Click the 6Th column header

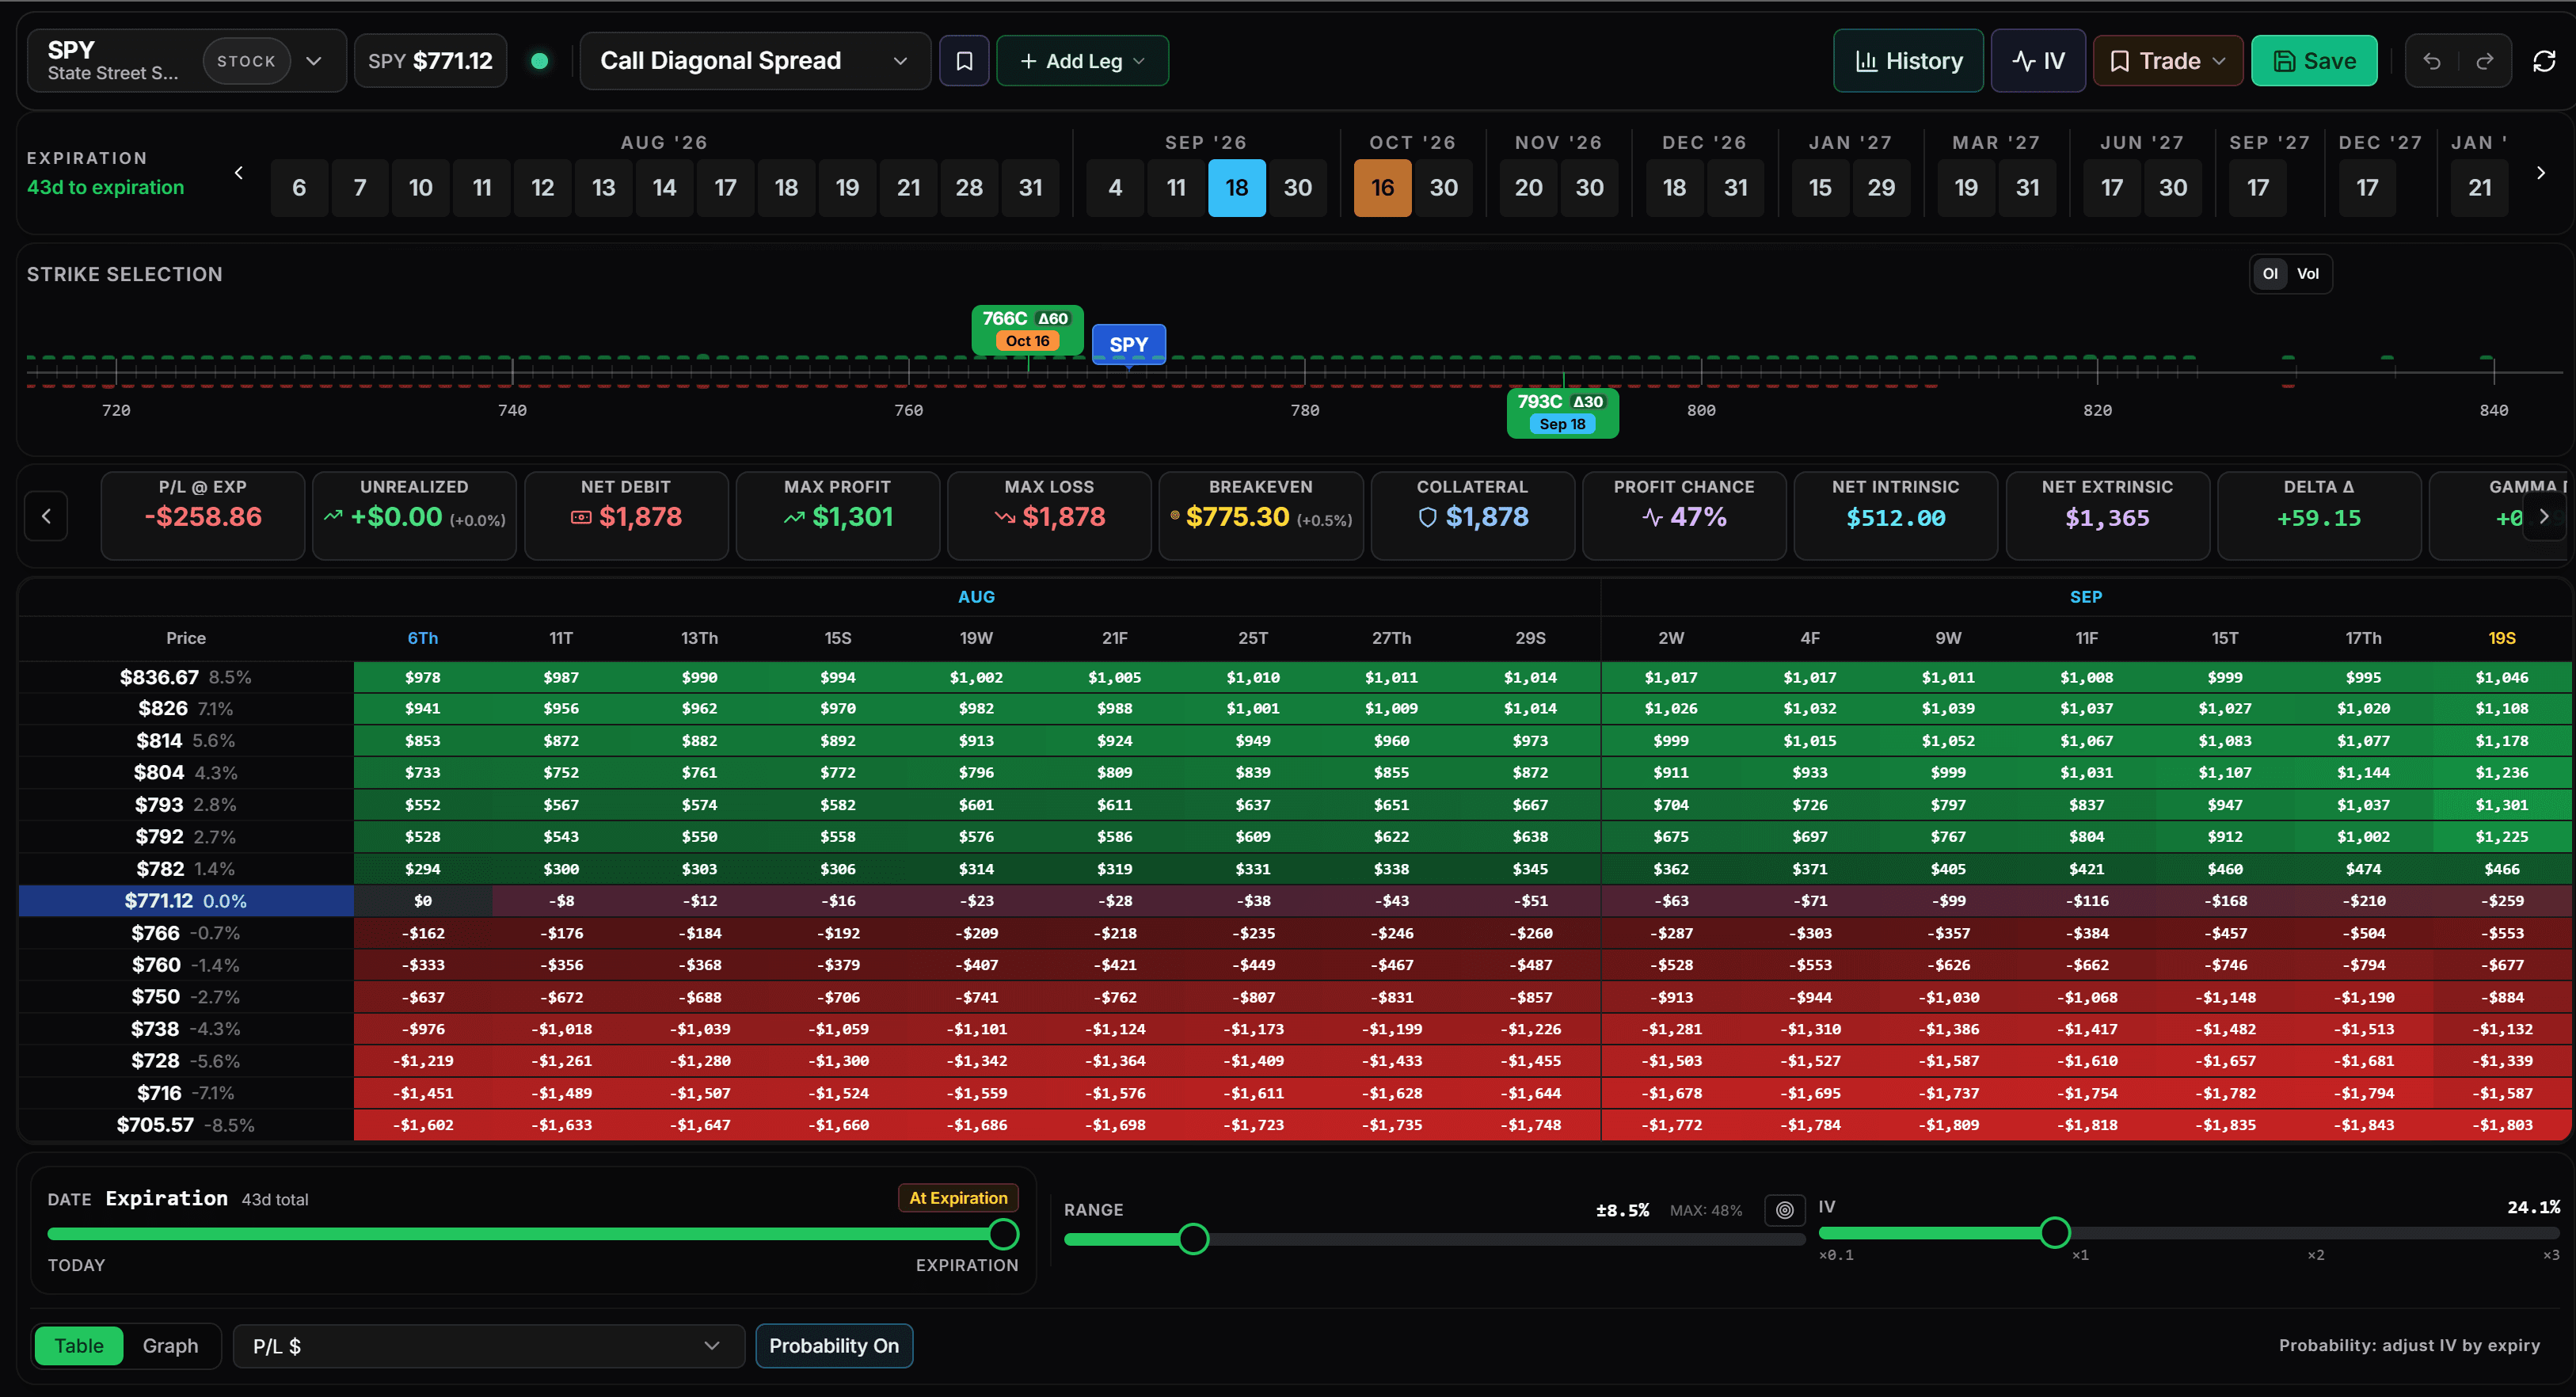tap(423, 638)
